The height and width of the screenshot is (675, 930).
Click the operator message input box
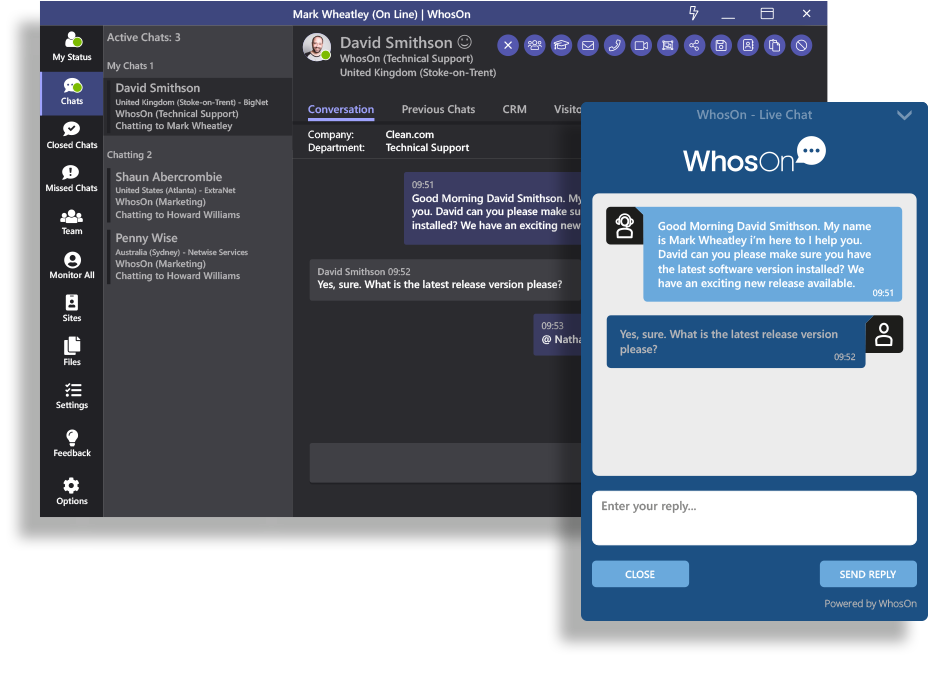[446, 463]
